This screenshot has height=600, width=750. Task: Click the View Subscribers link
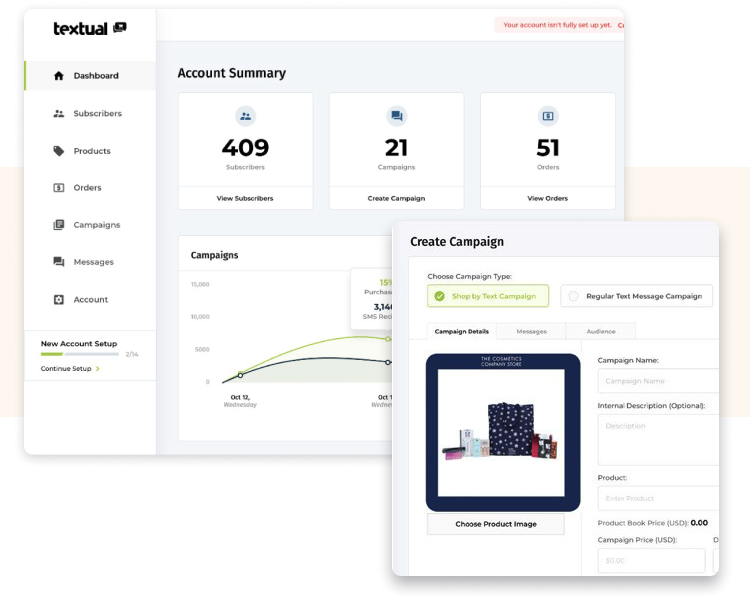pos(245,198)
